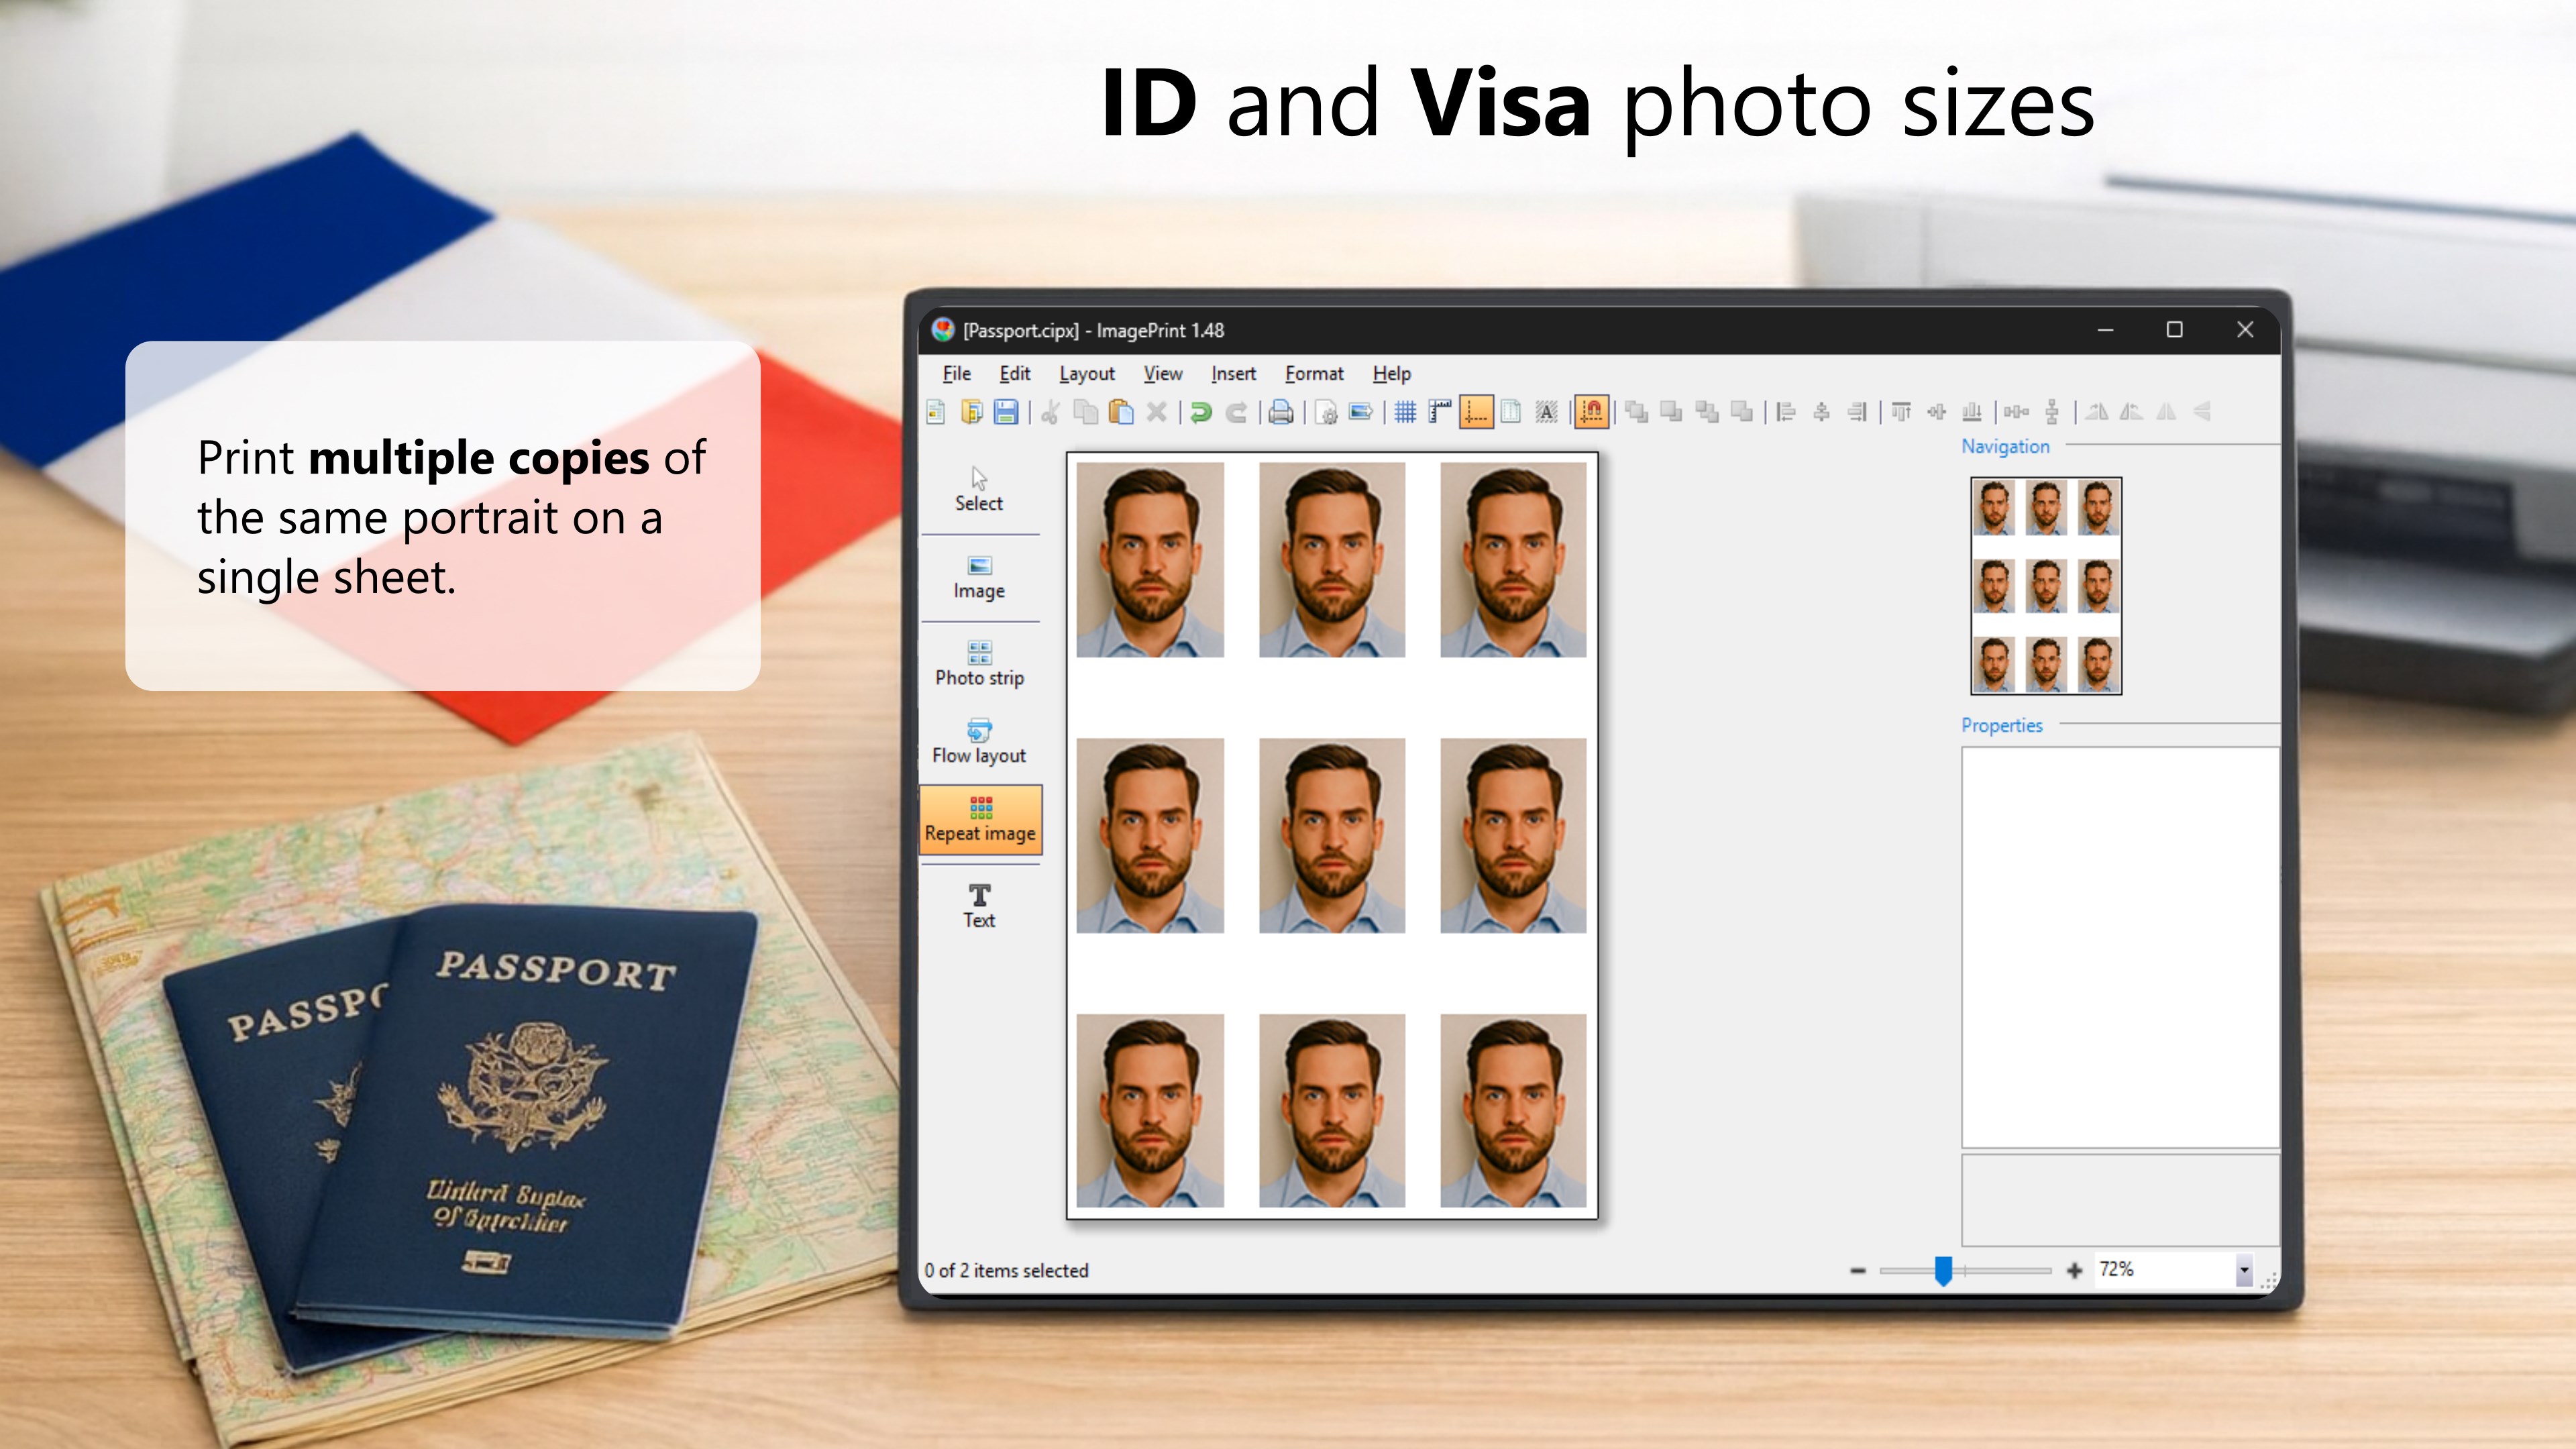Select the Flow layout tool
2576x1449 pixels.
click(x=979, y=742)
